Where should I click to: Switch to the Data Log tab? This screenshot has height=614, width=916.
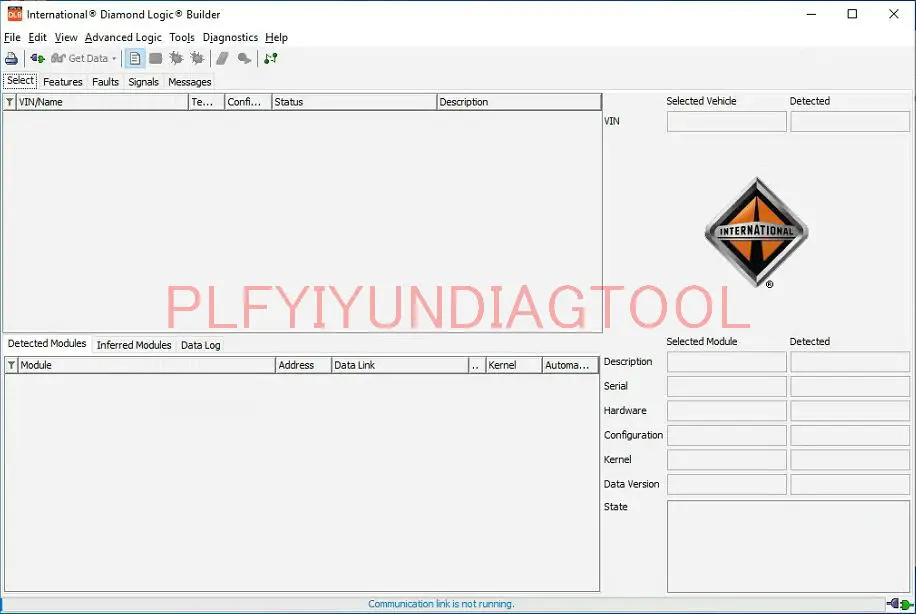point(200,345)
